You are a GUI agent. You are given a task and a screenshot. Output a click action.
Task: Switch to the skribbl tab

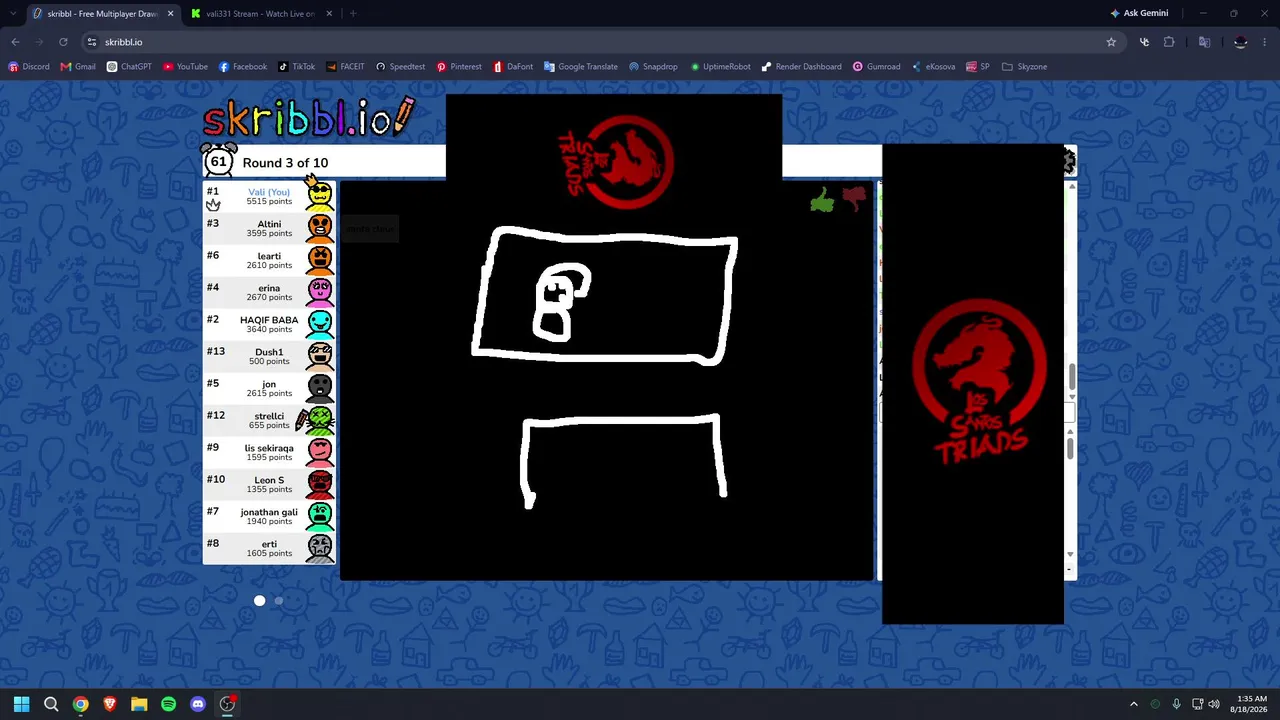click(102, 14)
